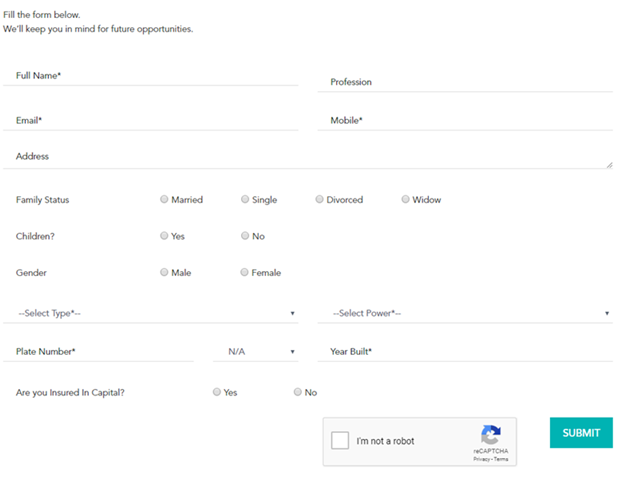634x481 pixels.
Task: Click the Address resize handle
Action: (x=609, y=165)
